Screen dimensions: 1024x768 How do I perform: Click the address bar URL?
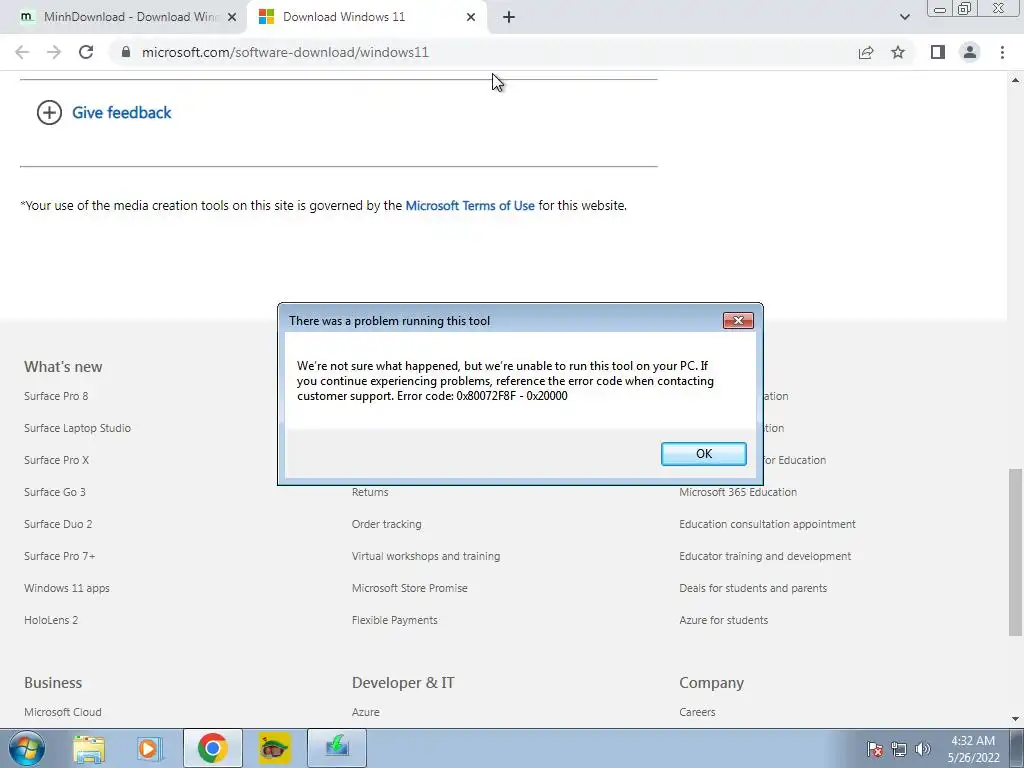285,52
